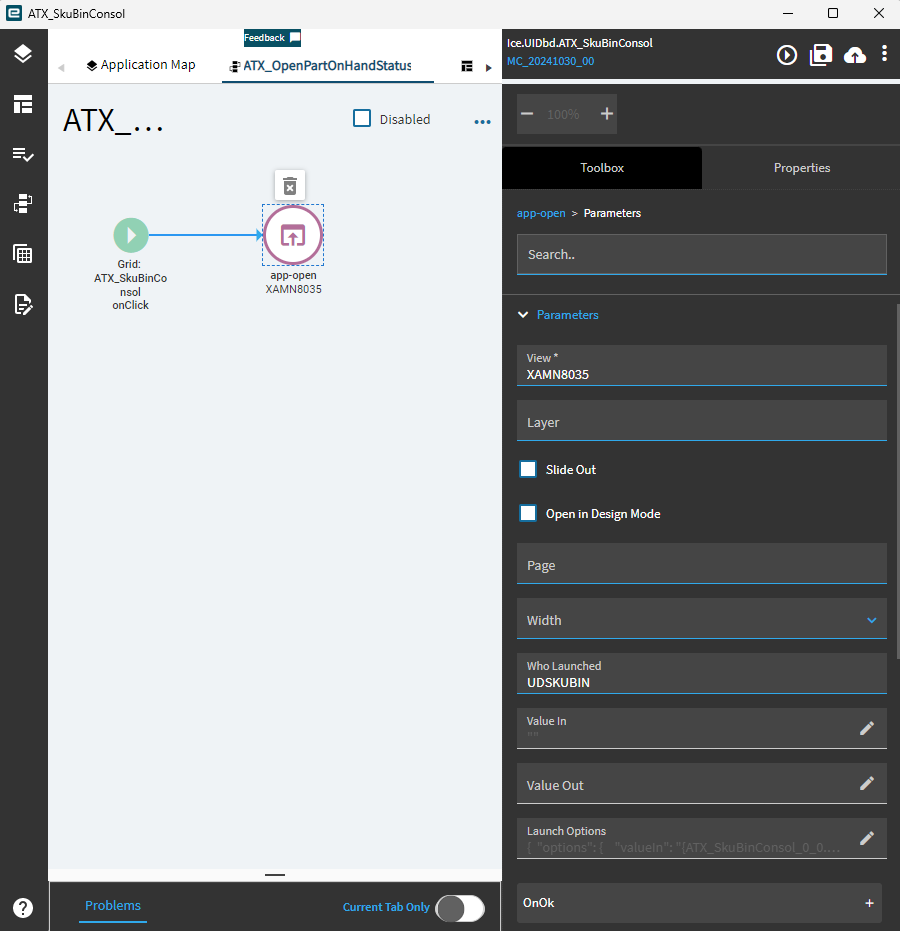Click the Who Launched field

[x=702, y=673]
